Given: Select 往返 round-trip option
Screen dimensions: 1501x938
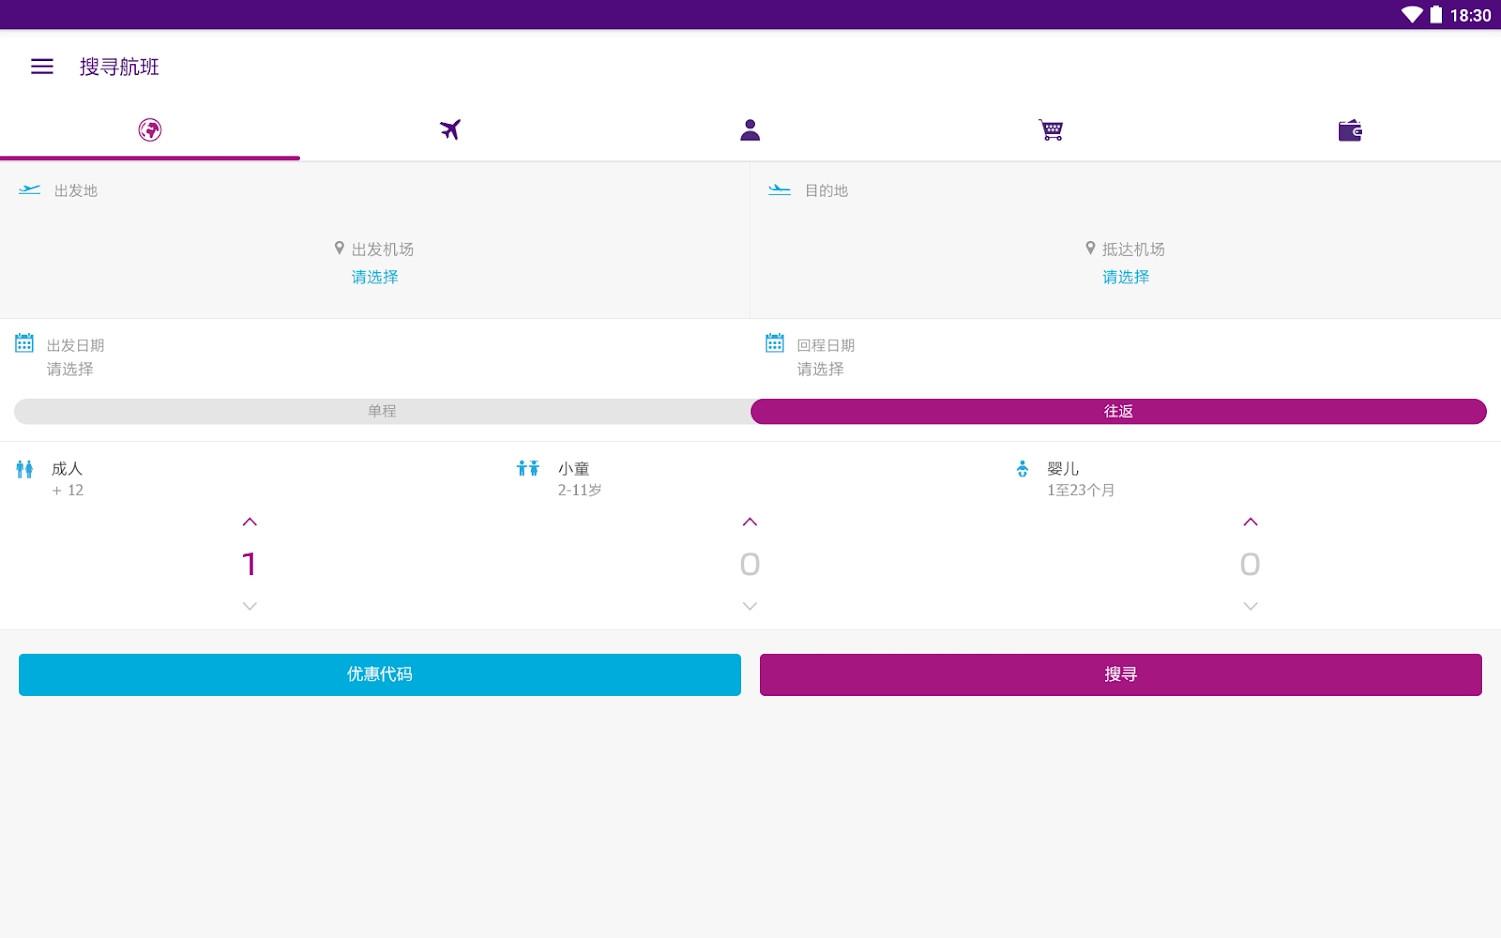Looking at the screenshot, I should tap(1118, 410).
